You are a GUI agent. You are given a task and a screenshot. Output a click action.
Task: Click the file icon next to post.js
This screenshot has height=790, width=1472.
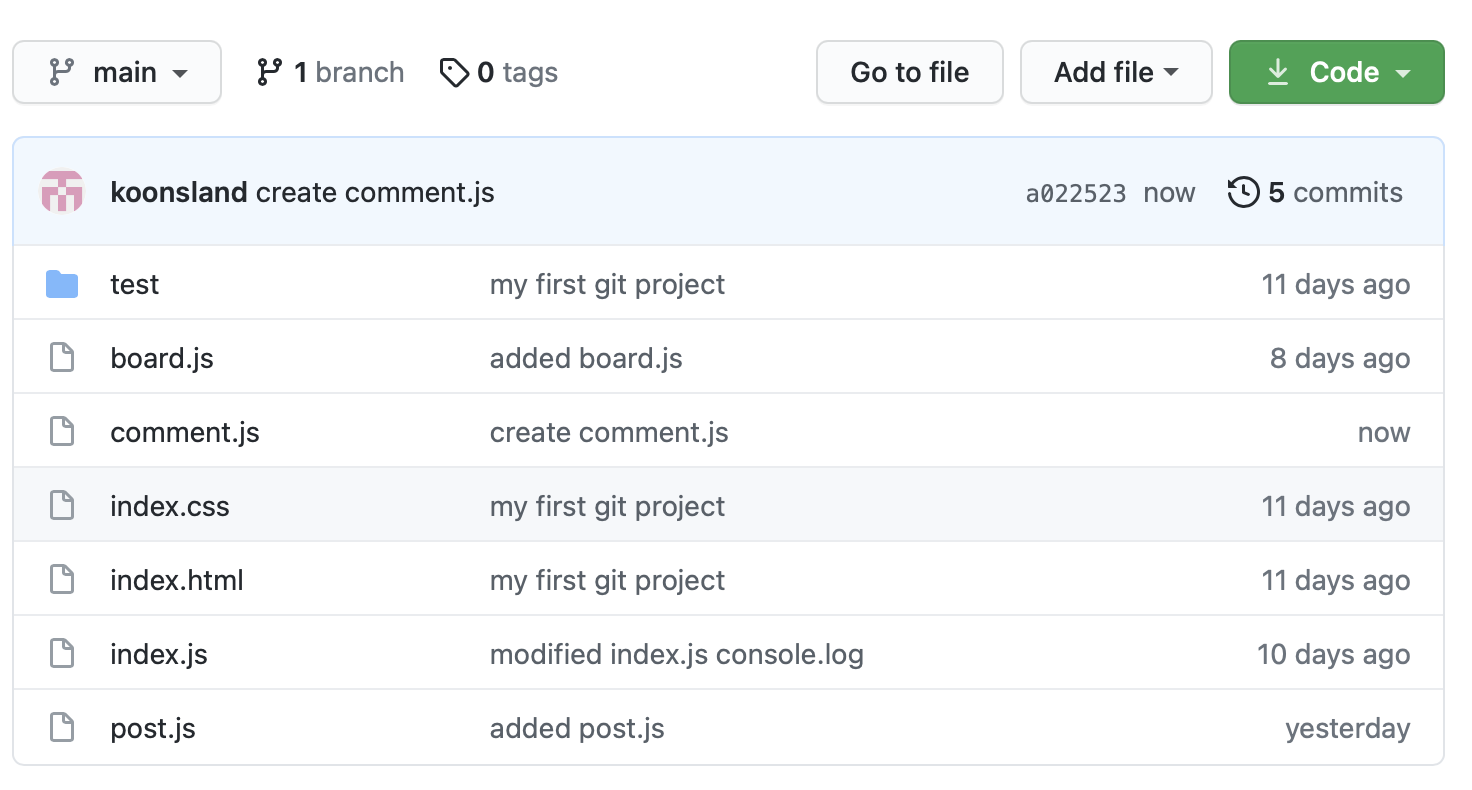pyautogui.click(x=62, y=728)
